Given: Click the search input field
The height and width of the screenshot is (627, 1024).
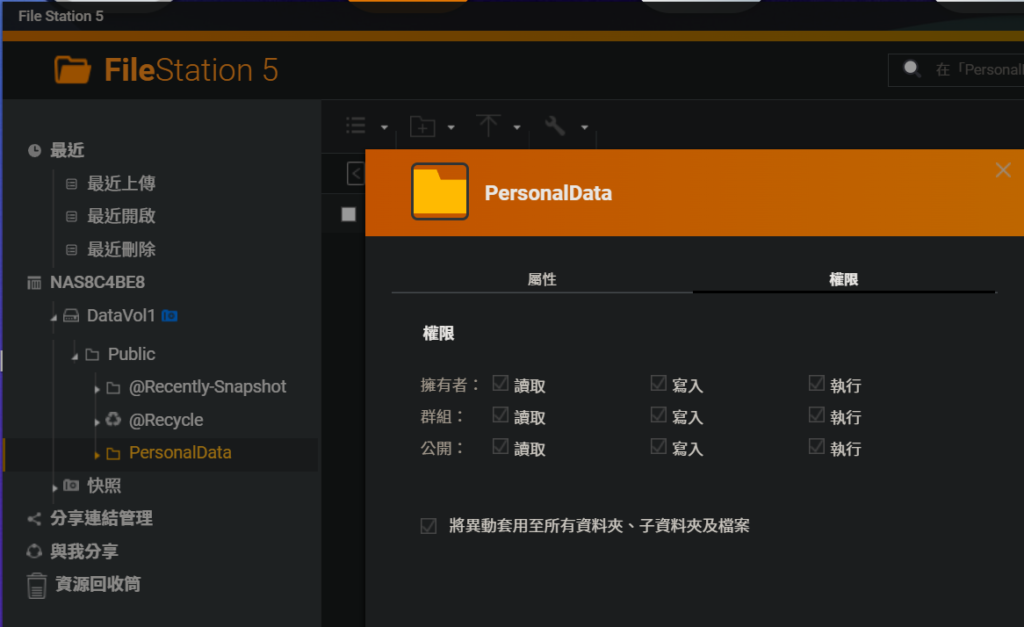Looking at the screenshot, I should click(x=956, y=69).
